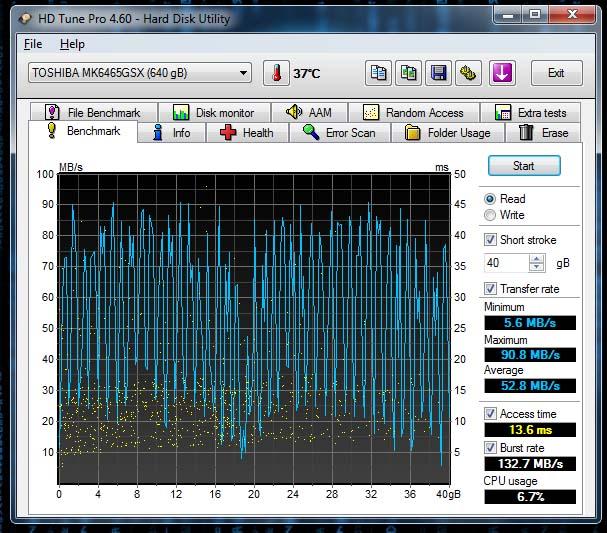
Task: Select Read radio button
Action: pyautogui.click(x=490, y=199)
